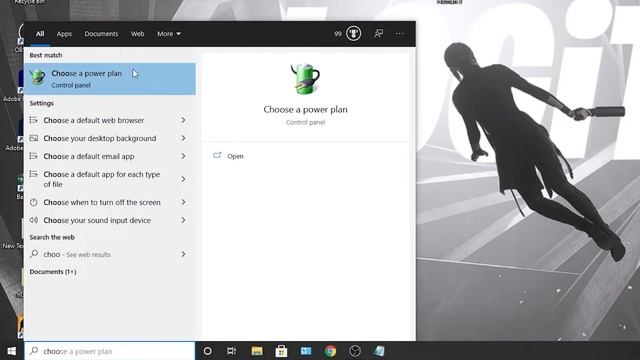
Task: Click the power icon beside 'Choose when to turn off the screen'
Action: click(x=34, y=202)
